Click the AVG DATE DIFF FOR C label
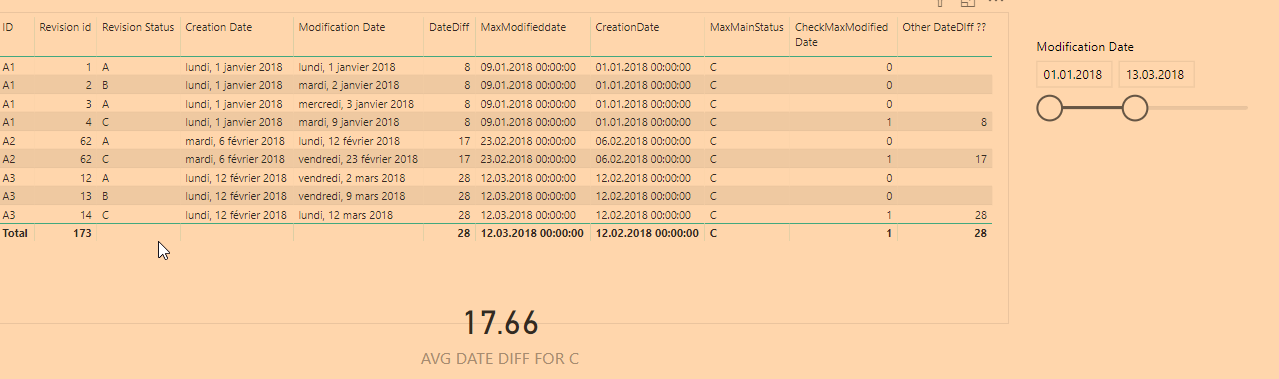The image size is (1279, 379). tap(500, 359)
